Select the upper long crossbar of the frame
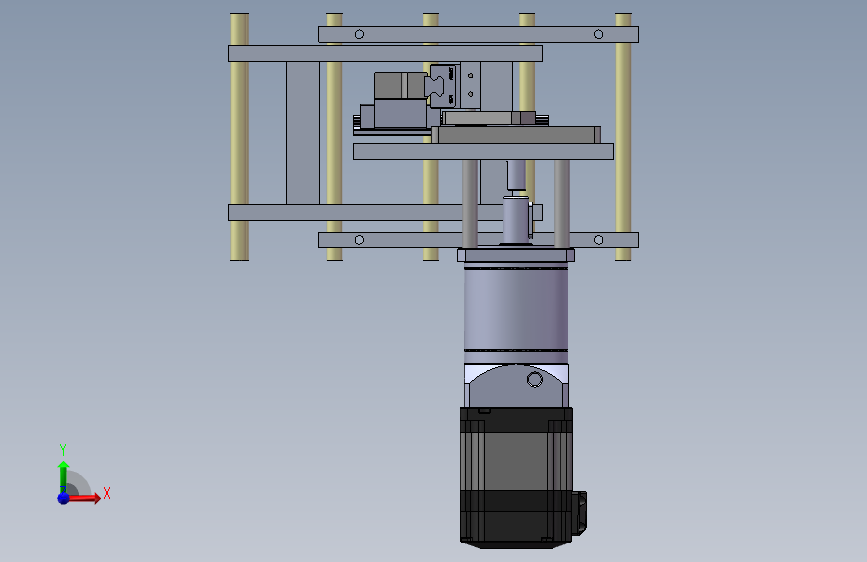The image size is (867, 562). click(385, 53)
